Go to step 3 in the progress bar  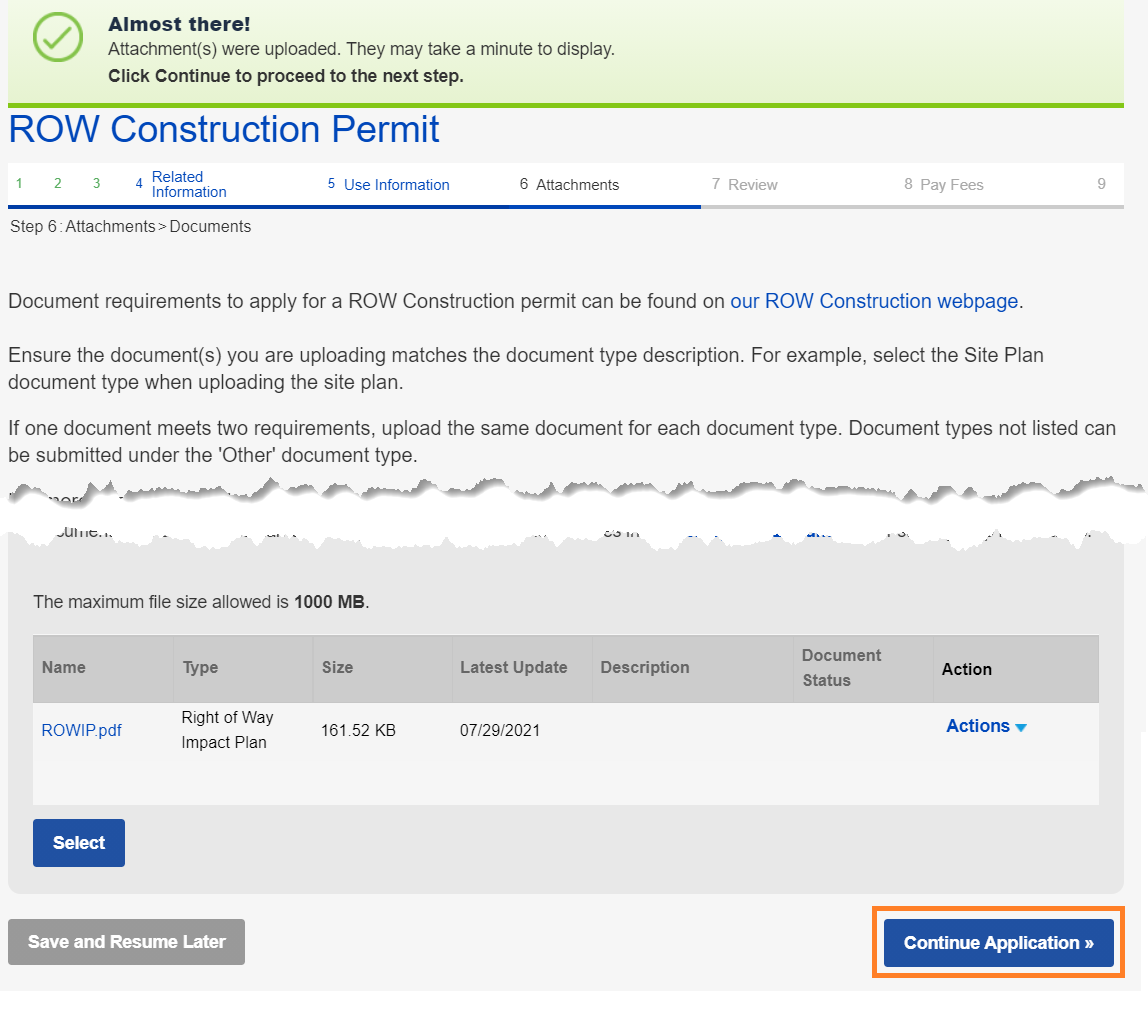(x=97, y=184)
